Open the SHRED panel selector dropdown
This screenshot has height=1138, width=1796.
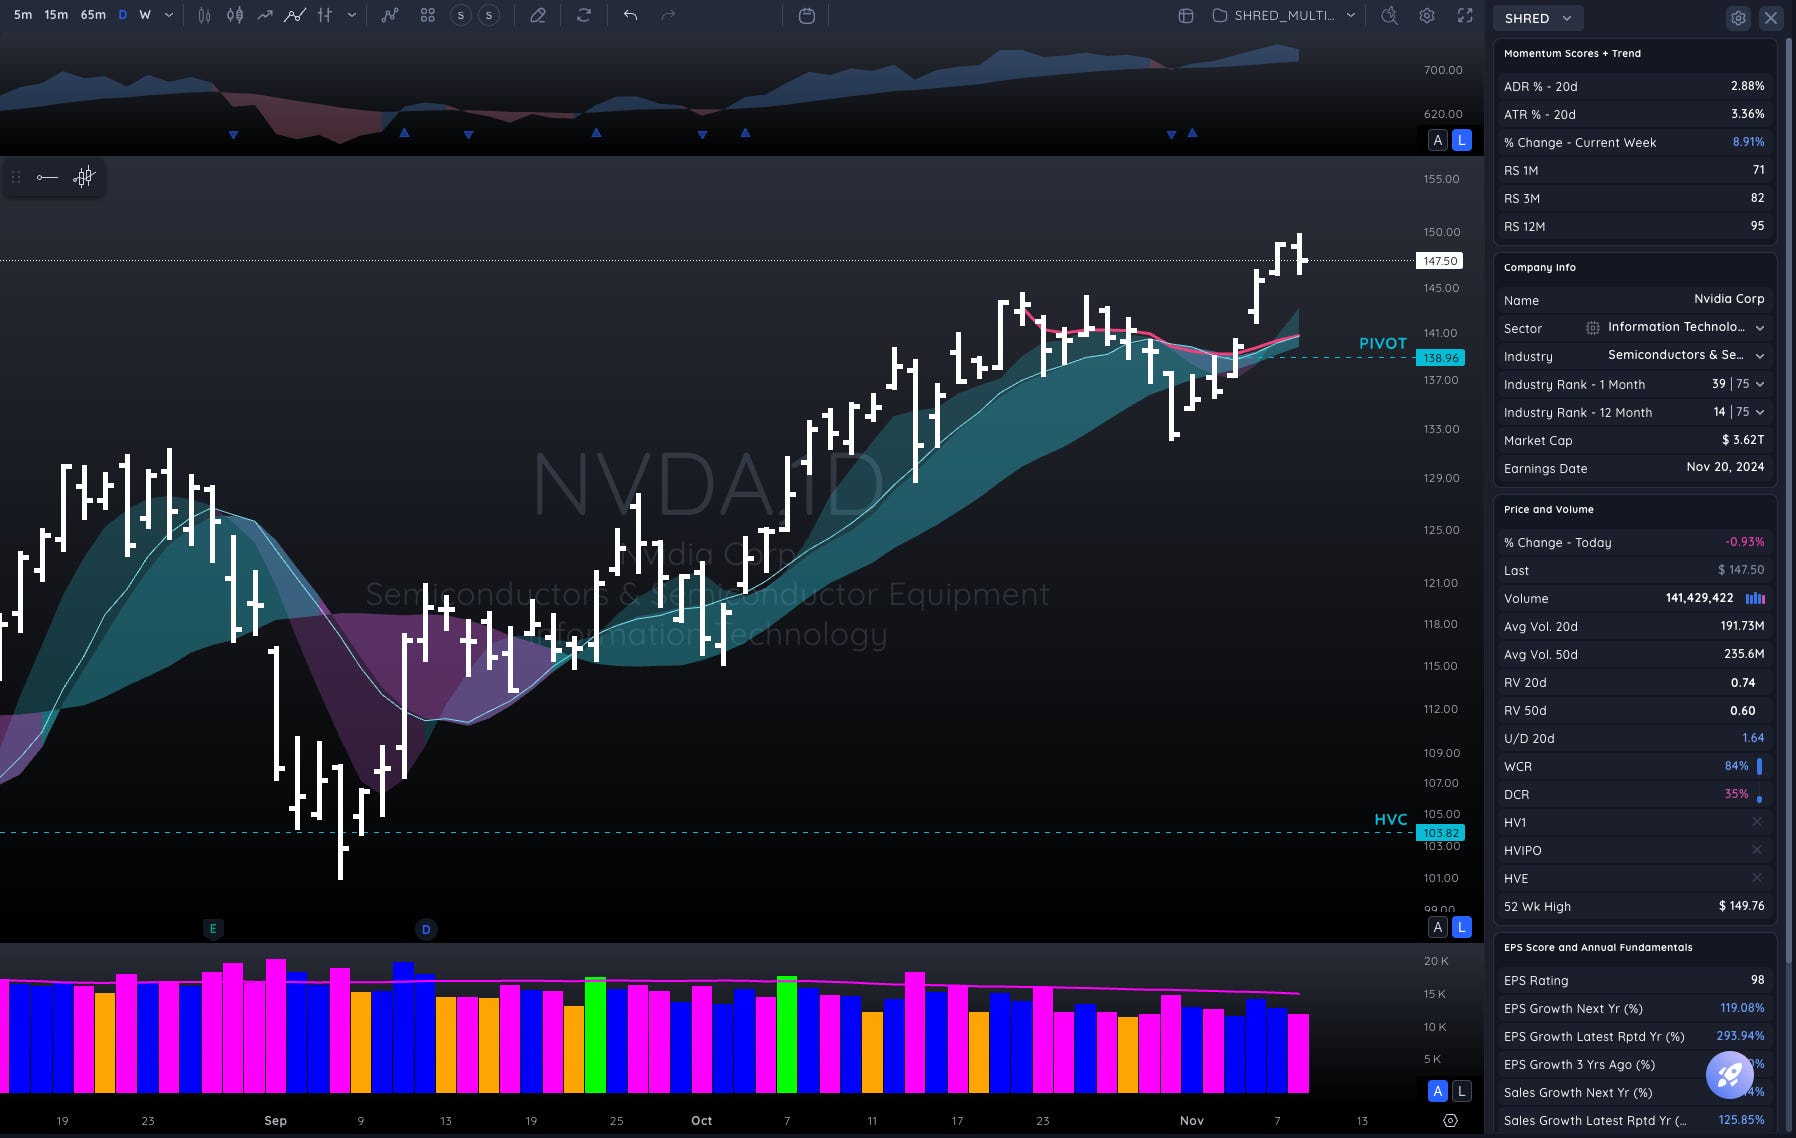[1538, 18]
